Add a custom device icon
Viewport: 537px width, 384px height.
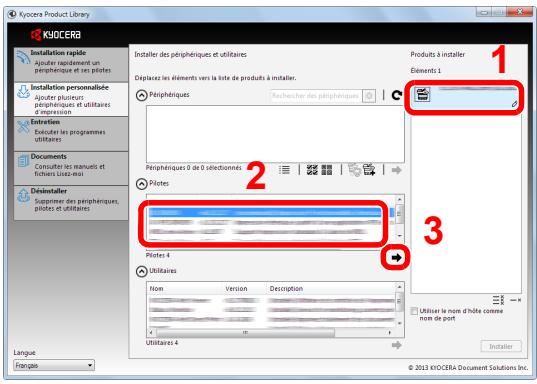click(369, 170)
